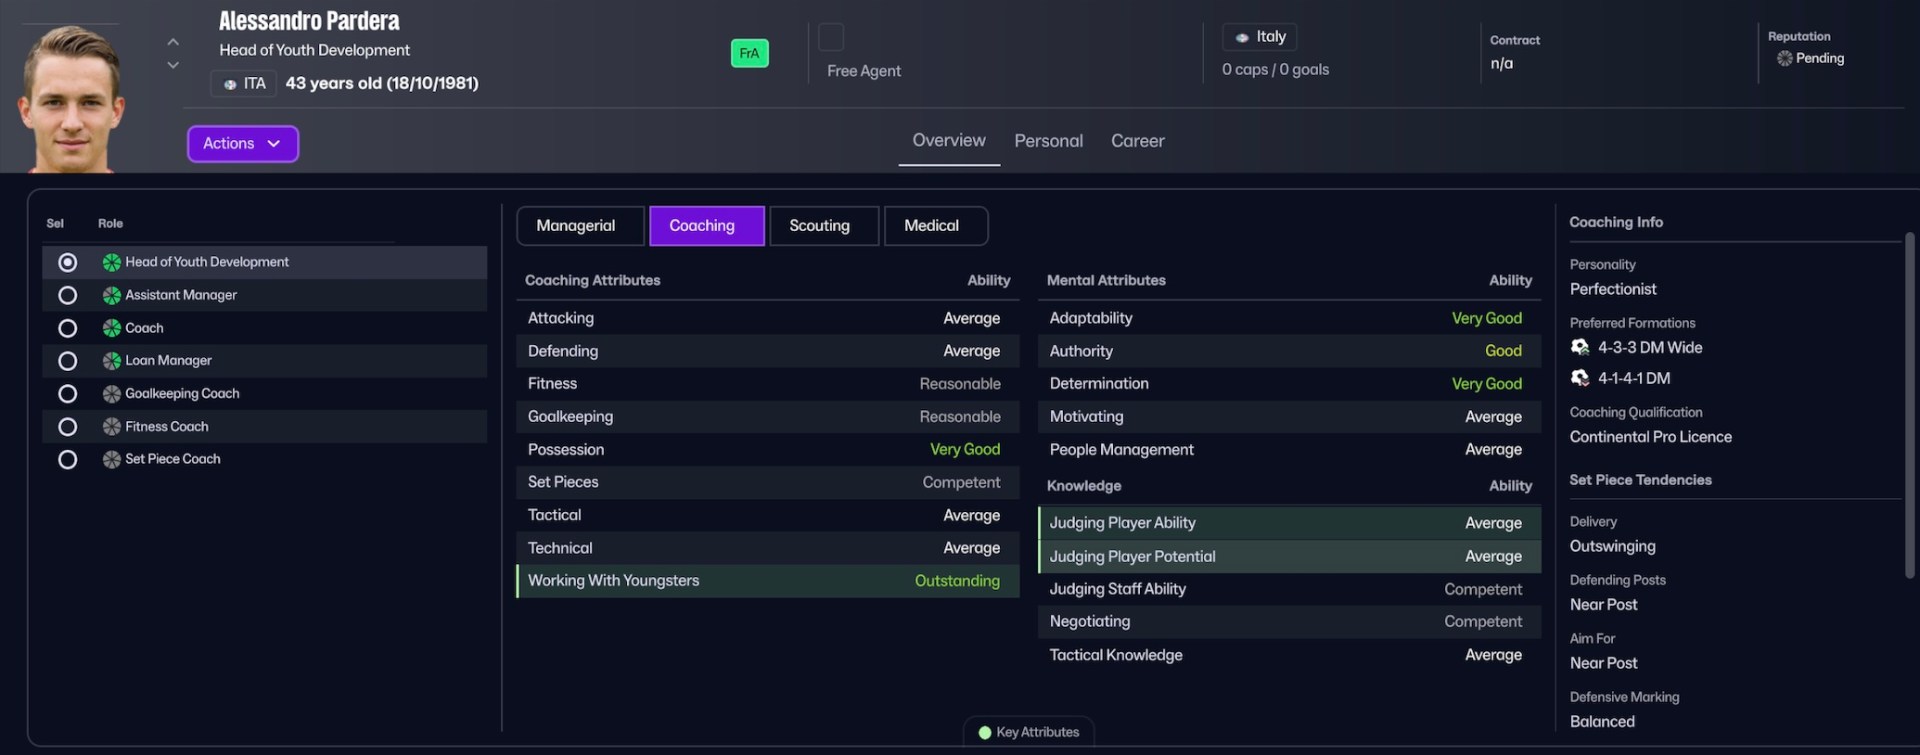Open the Personal tab
1920x755 pixels.
[1048, 141]
